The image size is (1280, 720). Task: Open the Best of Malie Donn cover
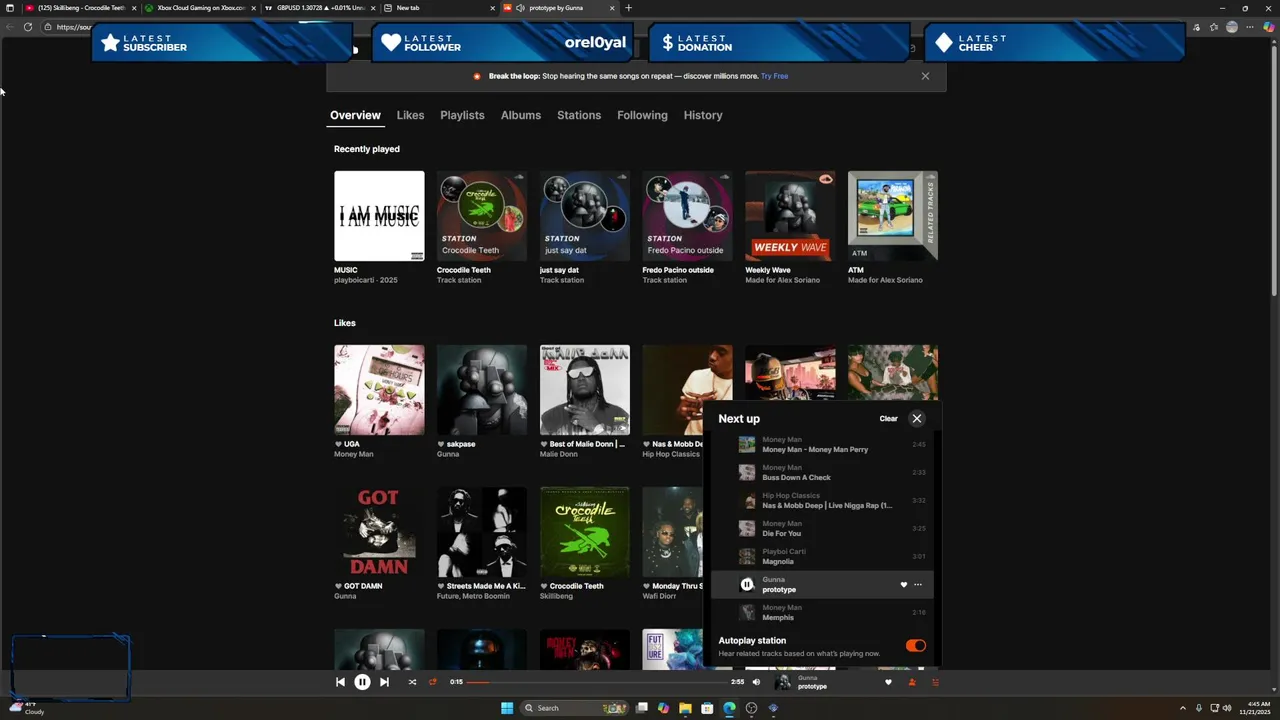click(x=585, y=390)
